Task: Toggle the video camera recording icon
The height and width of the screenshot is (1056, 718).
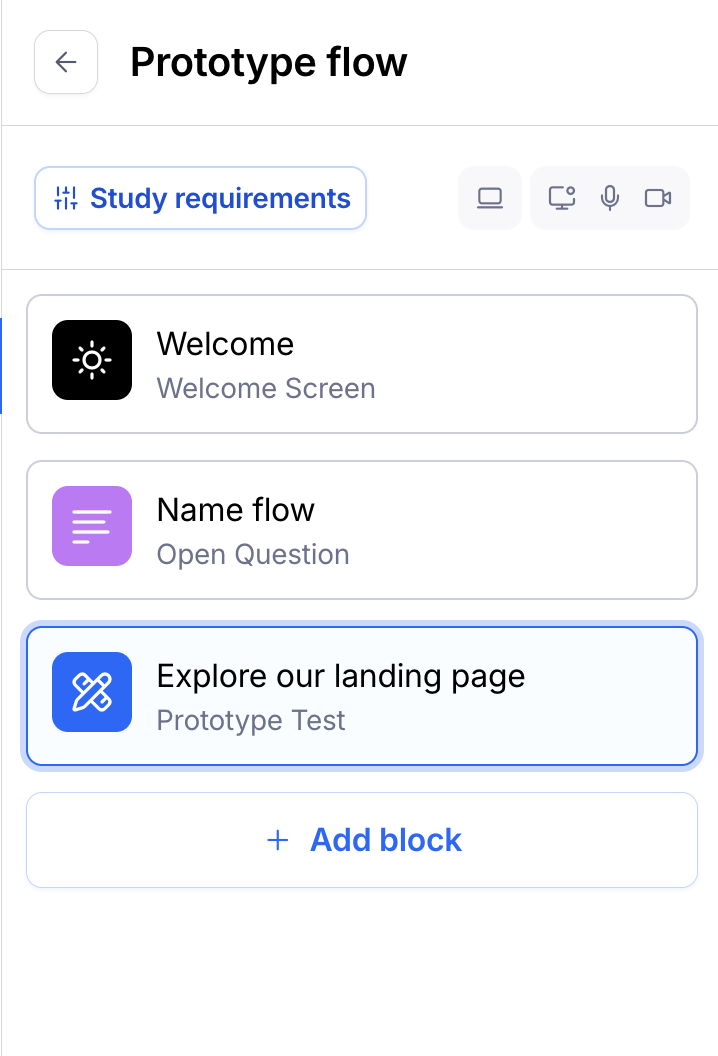Action: coord(658,198)
